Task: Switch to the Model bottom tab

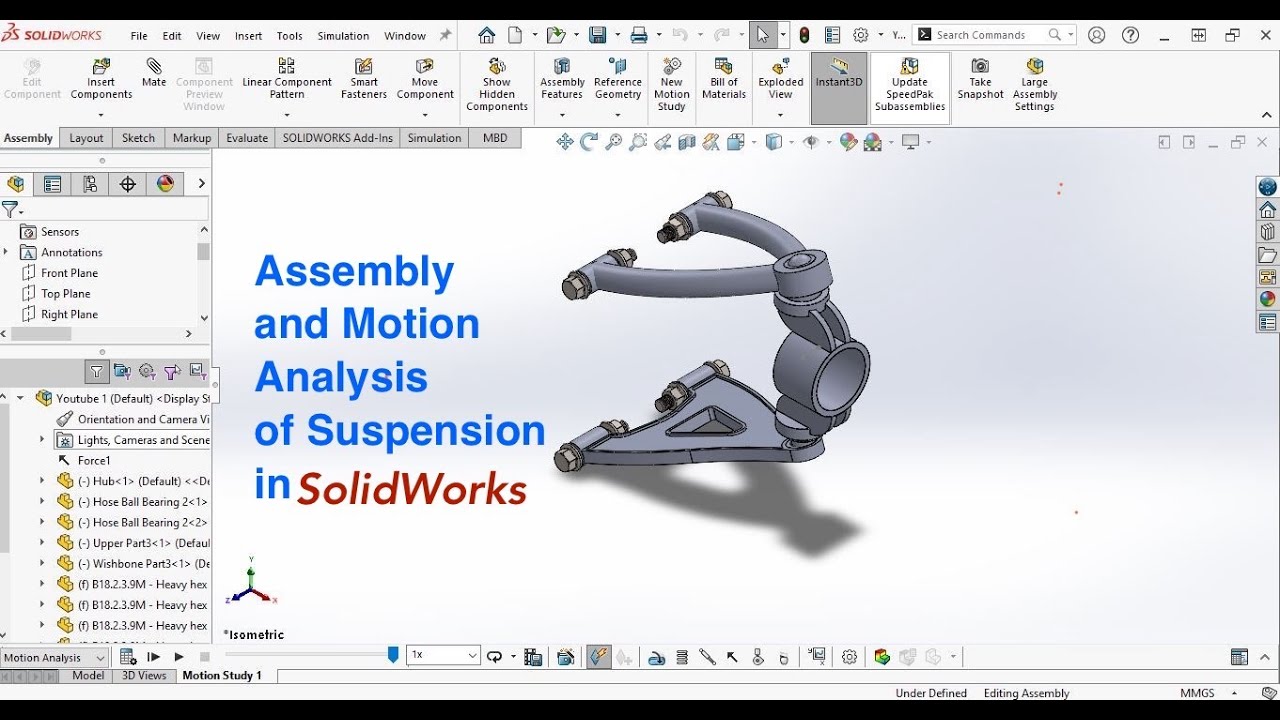Action: coord(88,676)
